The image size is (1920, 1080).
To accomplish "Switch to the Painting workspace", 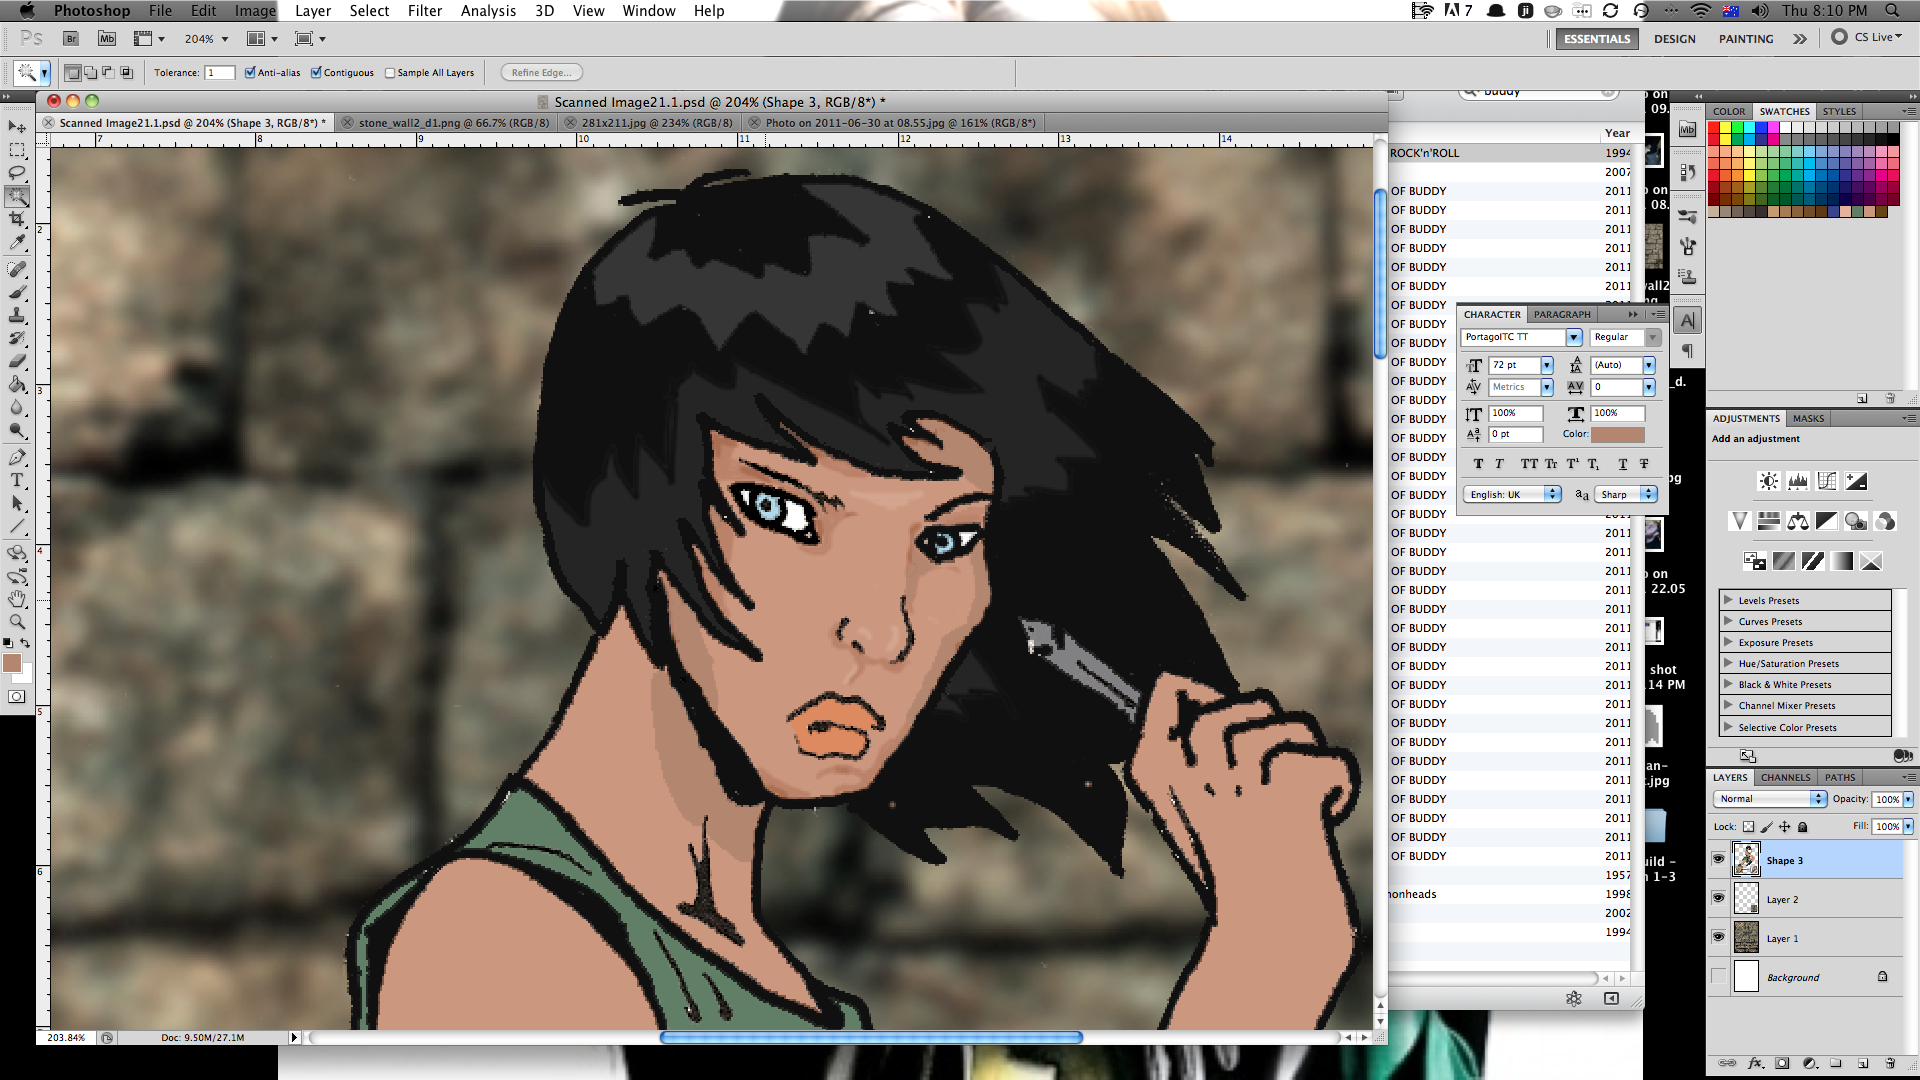I will 1746,39.
